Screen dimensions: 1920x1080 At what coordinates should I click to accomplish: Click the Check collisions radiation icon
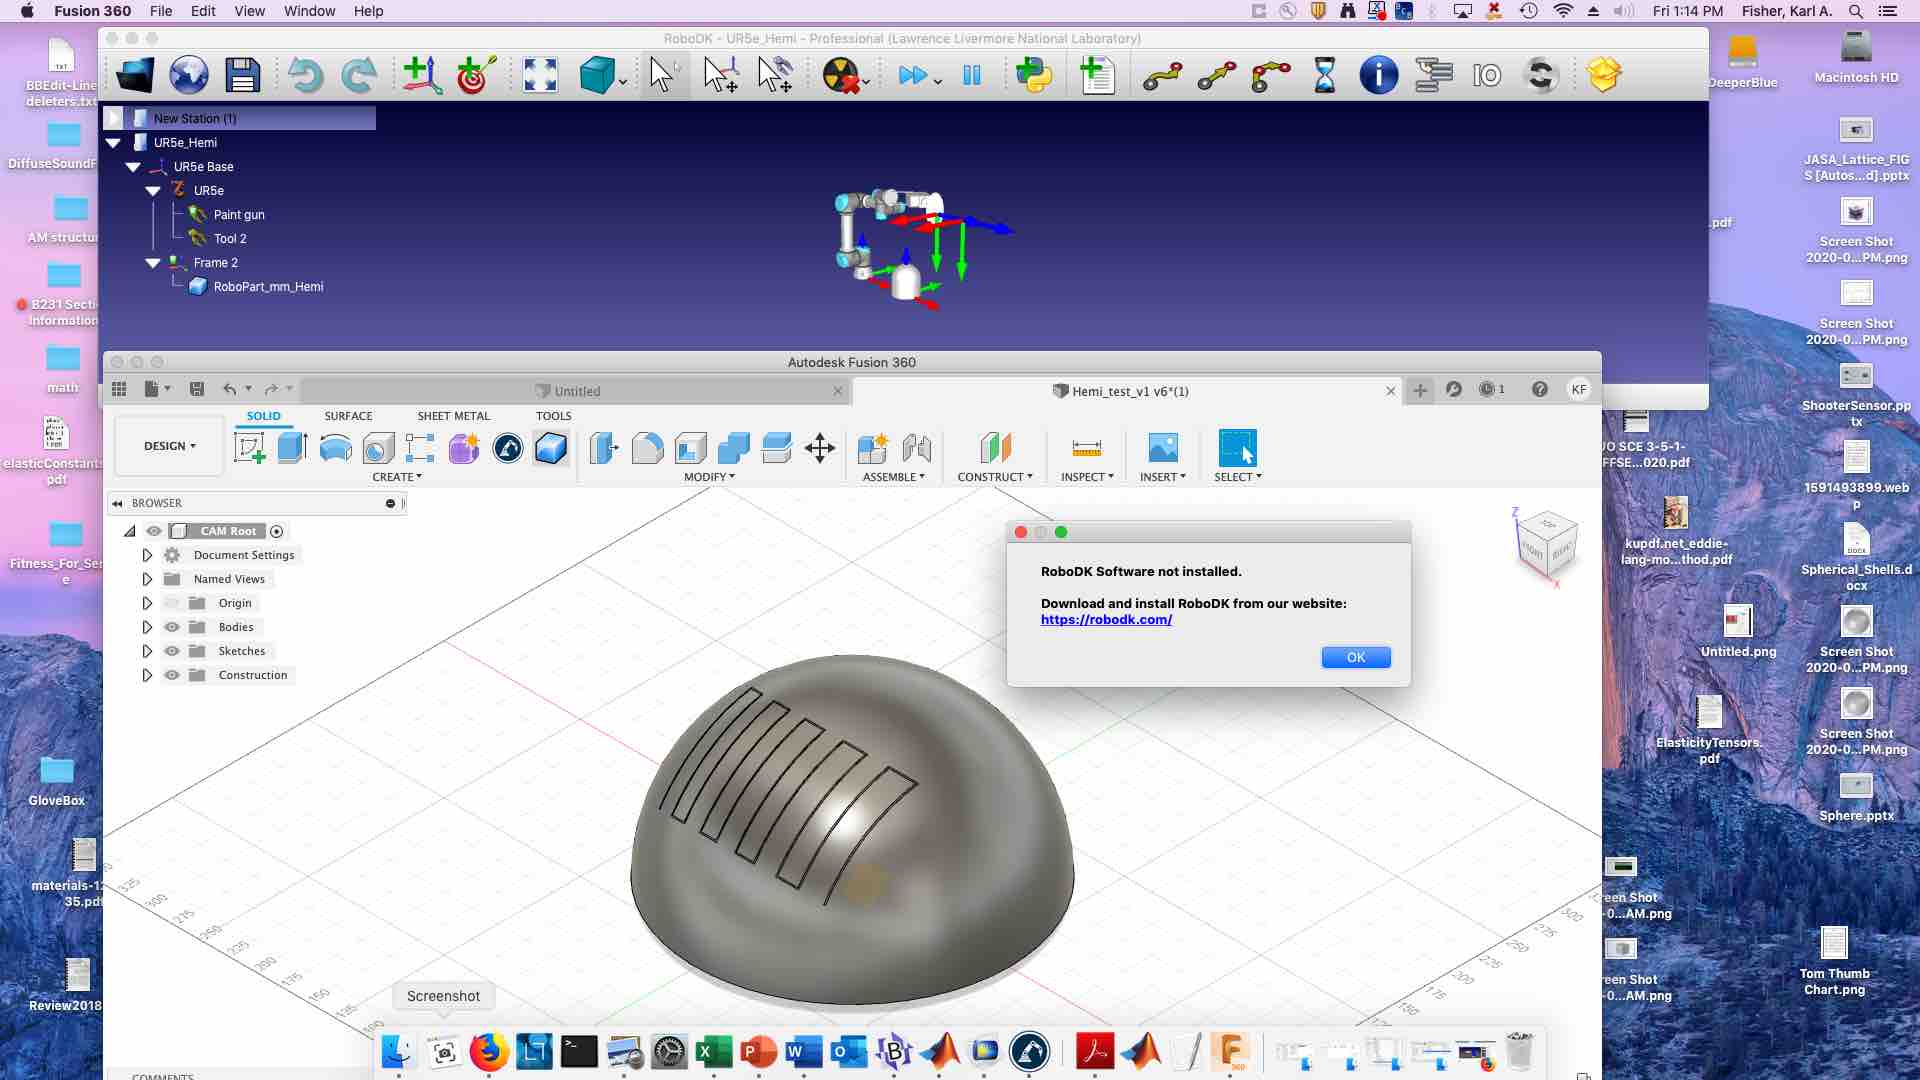pos(840,75)
